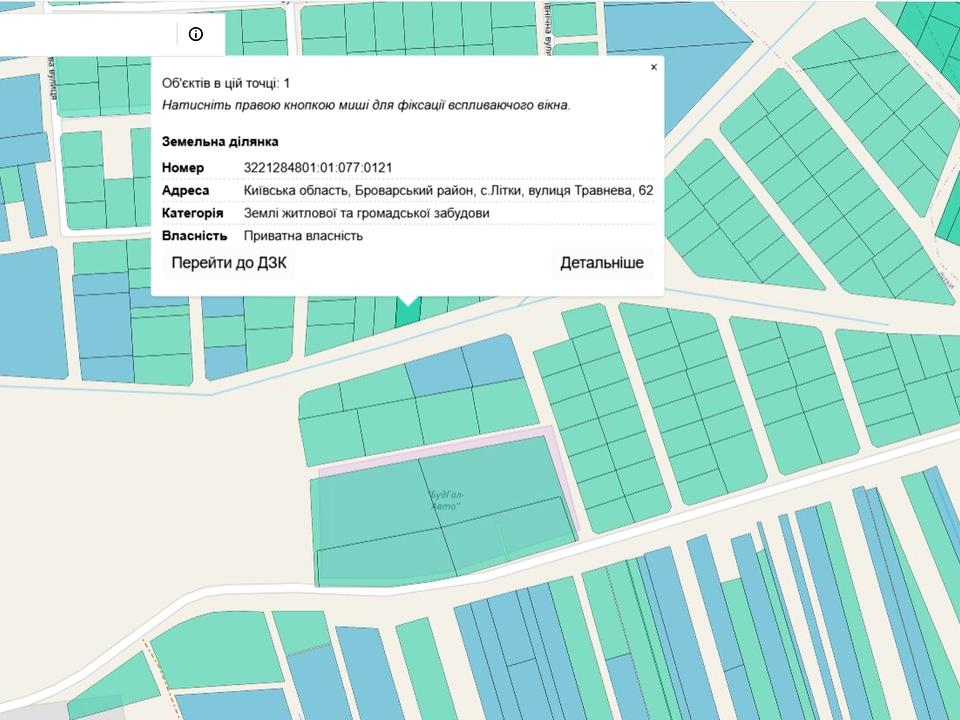960x720 pixels.
Task: Click the 'Об'єктів в цій точці: 1' line
Action: (x=226, y=83)
